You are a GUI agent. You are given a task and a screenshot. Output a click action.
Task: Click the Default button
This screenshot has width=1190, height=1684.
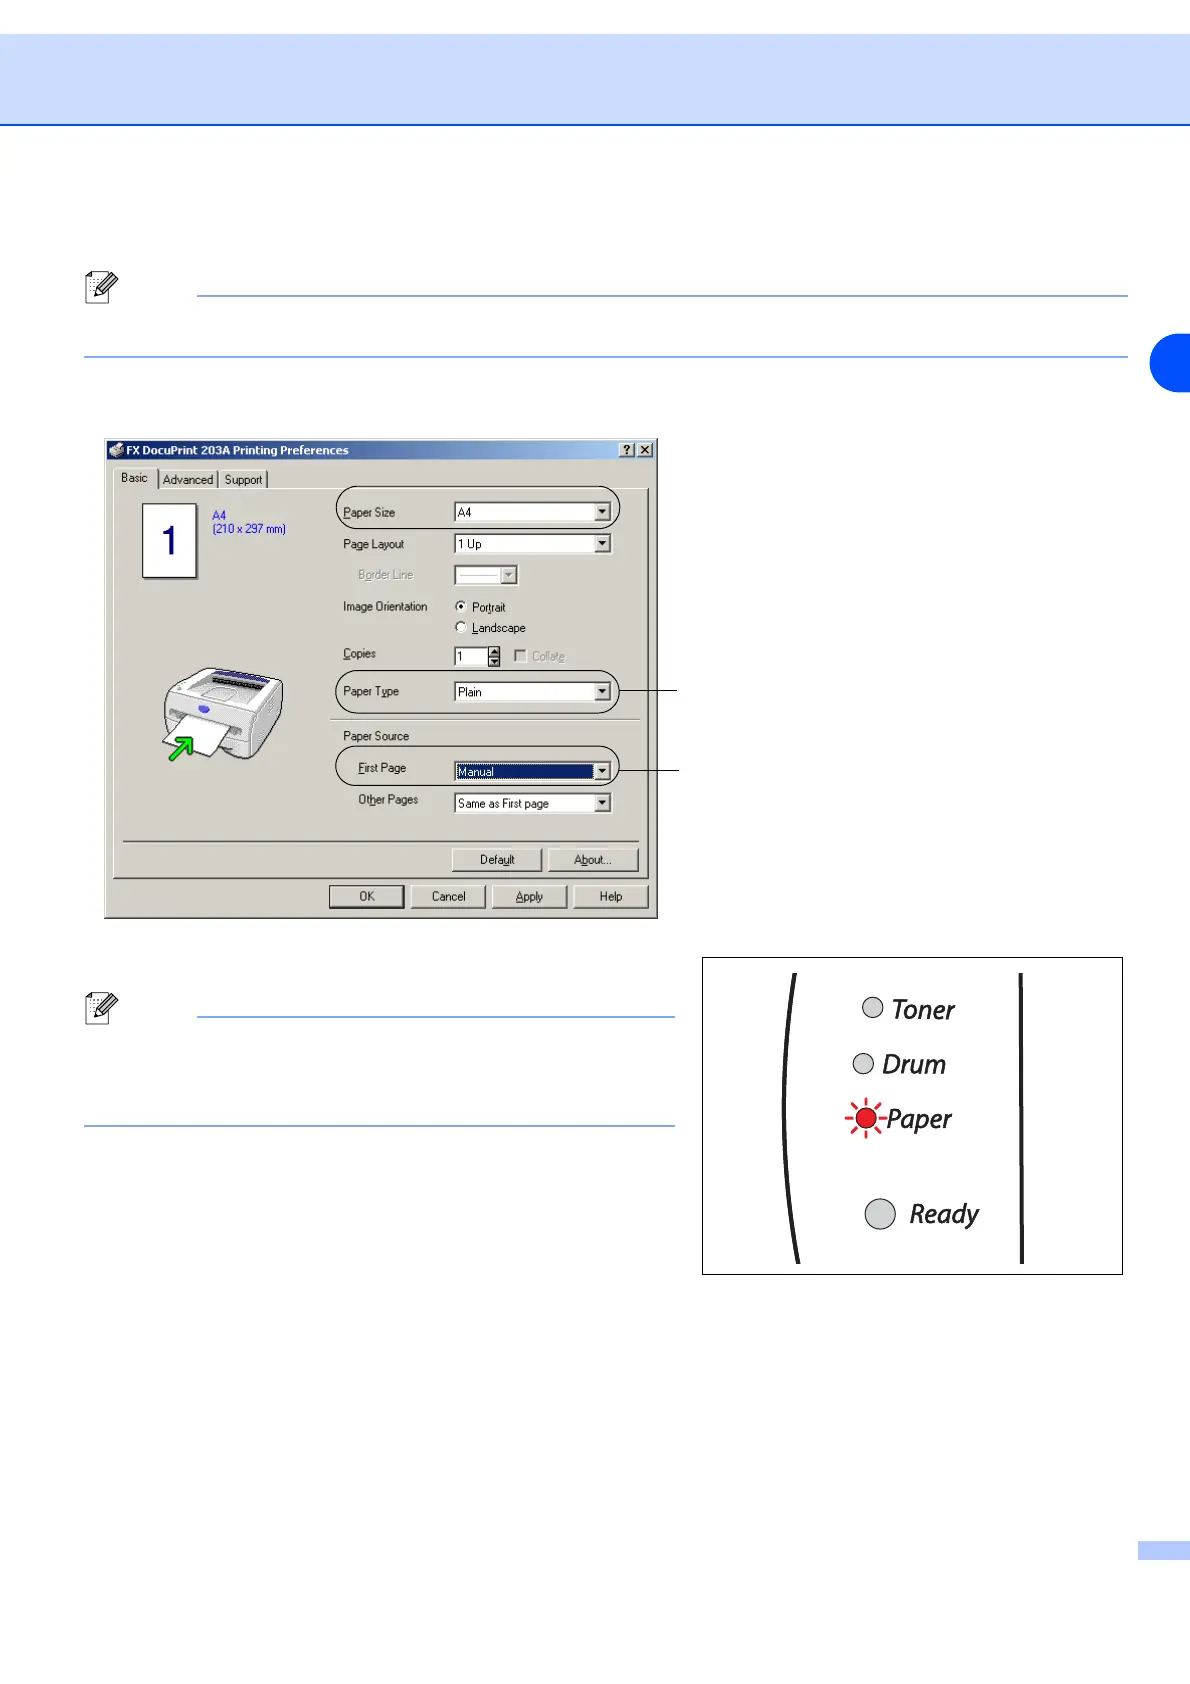(x=497, y=860)
